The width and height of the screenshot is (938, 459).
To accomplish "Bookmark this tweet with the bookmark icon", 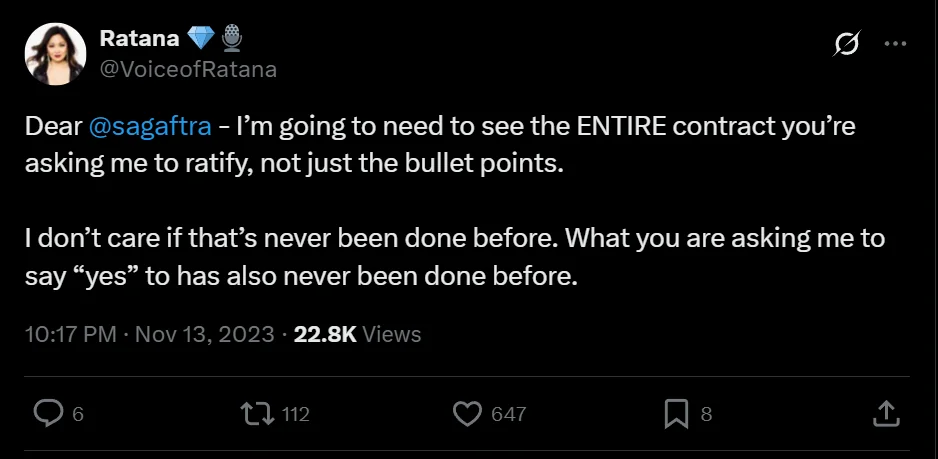I will coord(676,412).
